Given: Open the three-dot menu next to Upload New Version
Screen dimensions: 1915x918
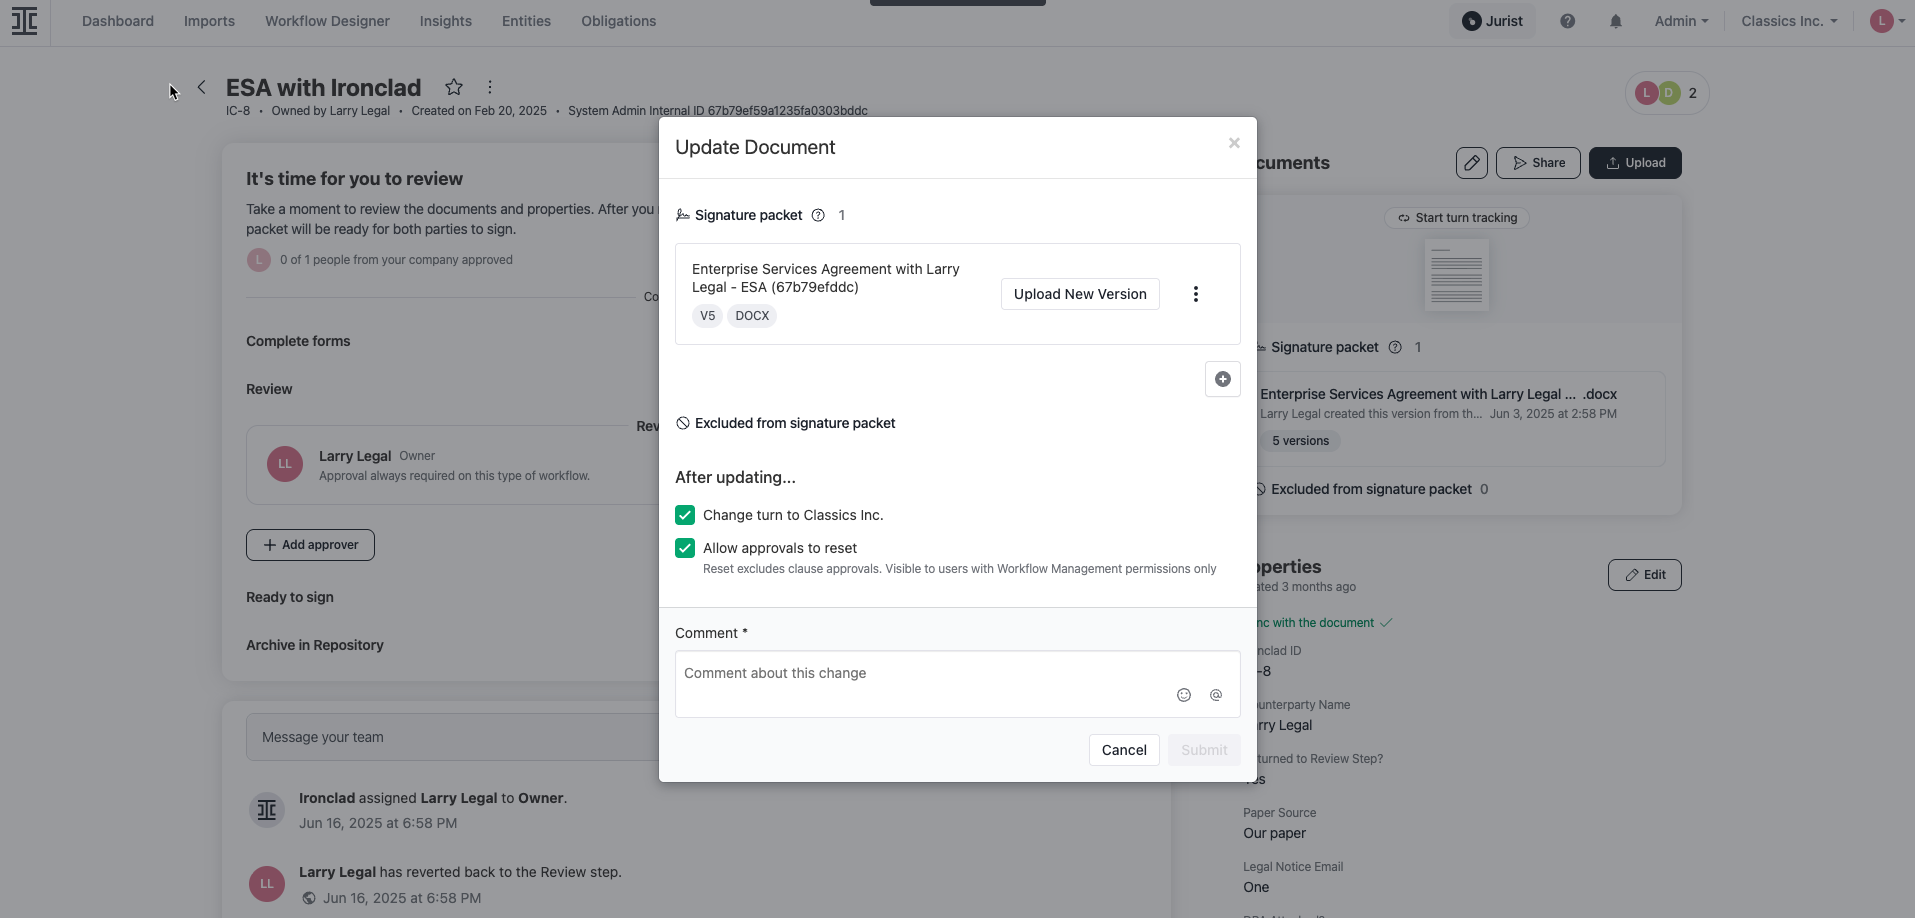Looking at the screenshot, I should point(1195,293).
